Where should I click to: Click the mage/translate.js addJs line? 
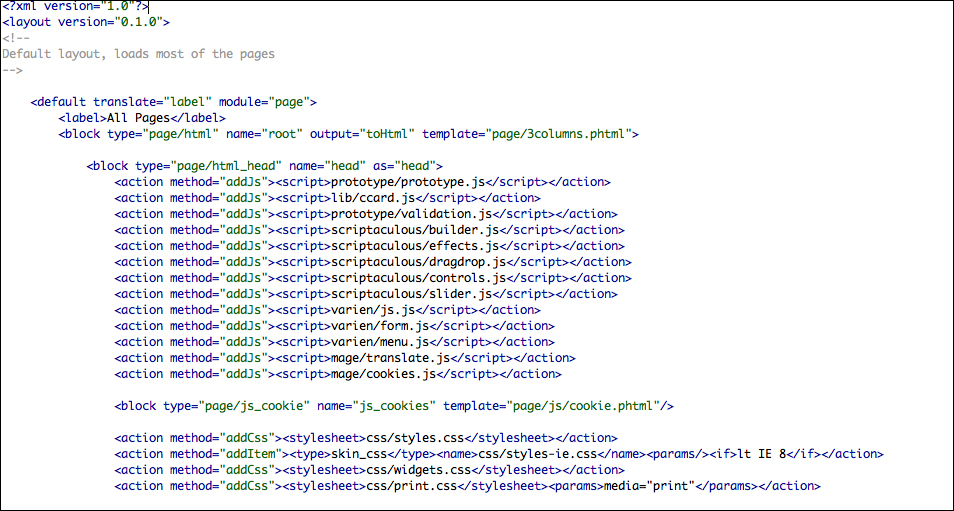click(345, 358)
